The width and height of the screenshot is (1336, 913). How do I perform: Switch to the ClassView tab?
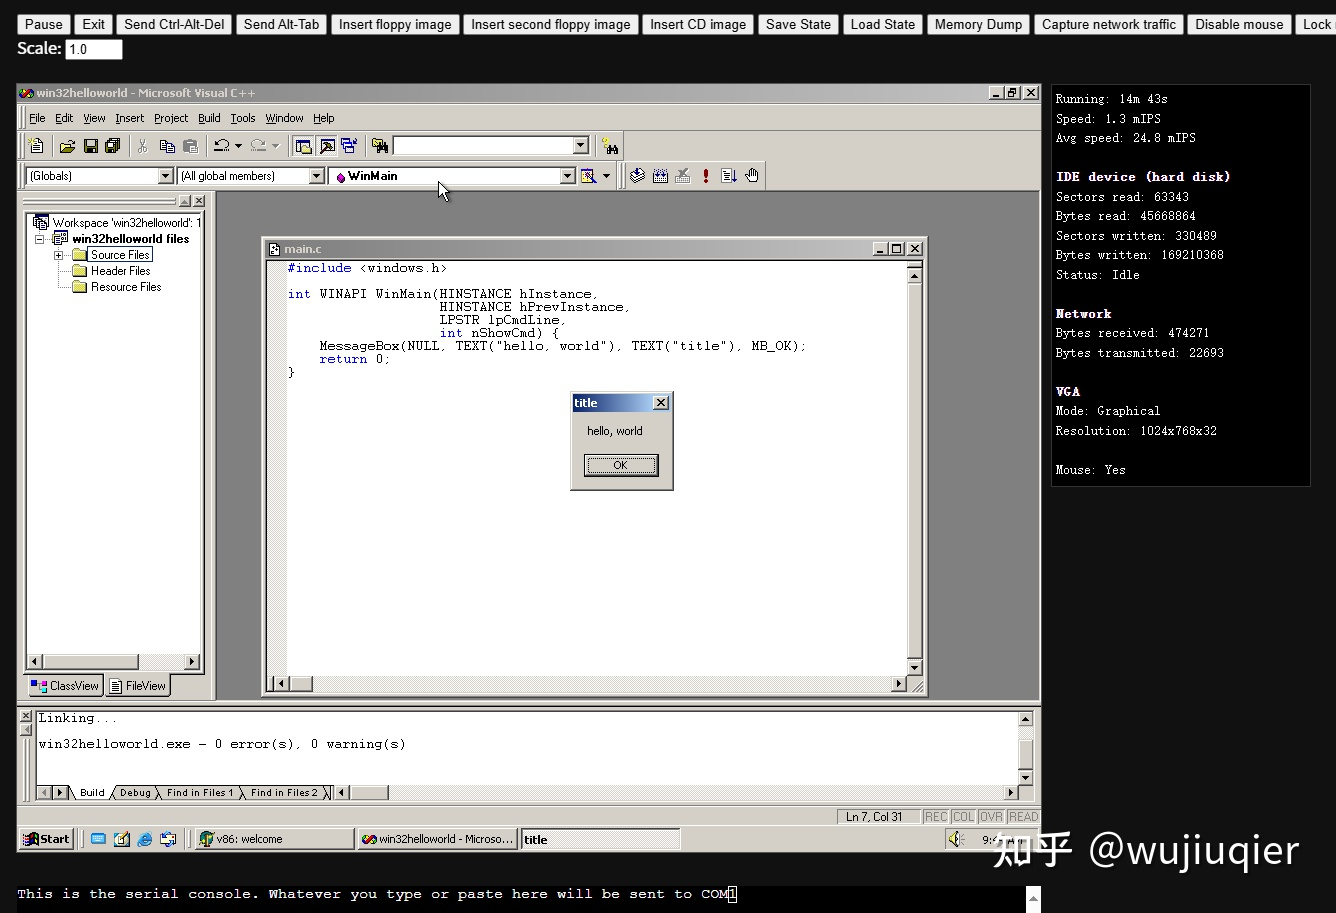click(x=65, y=686)
